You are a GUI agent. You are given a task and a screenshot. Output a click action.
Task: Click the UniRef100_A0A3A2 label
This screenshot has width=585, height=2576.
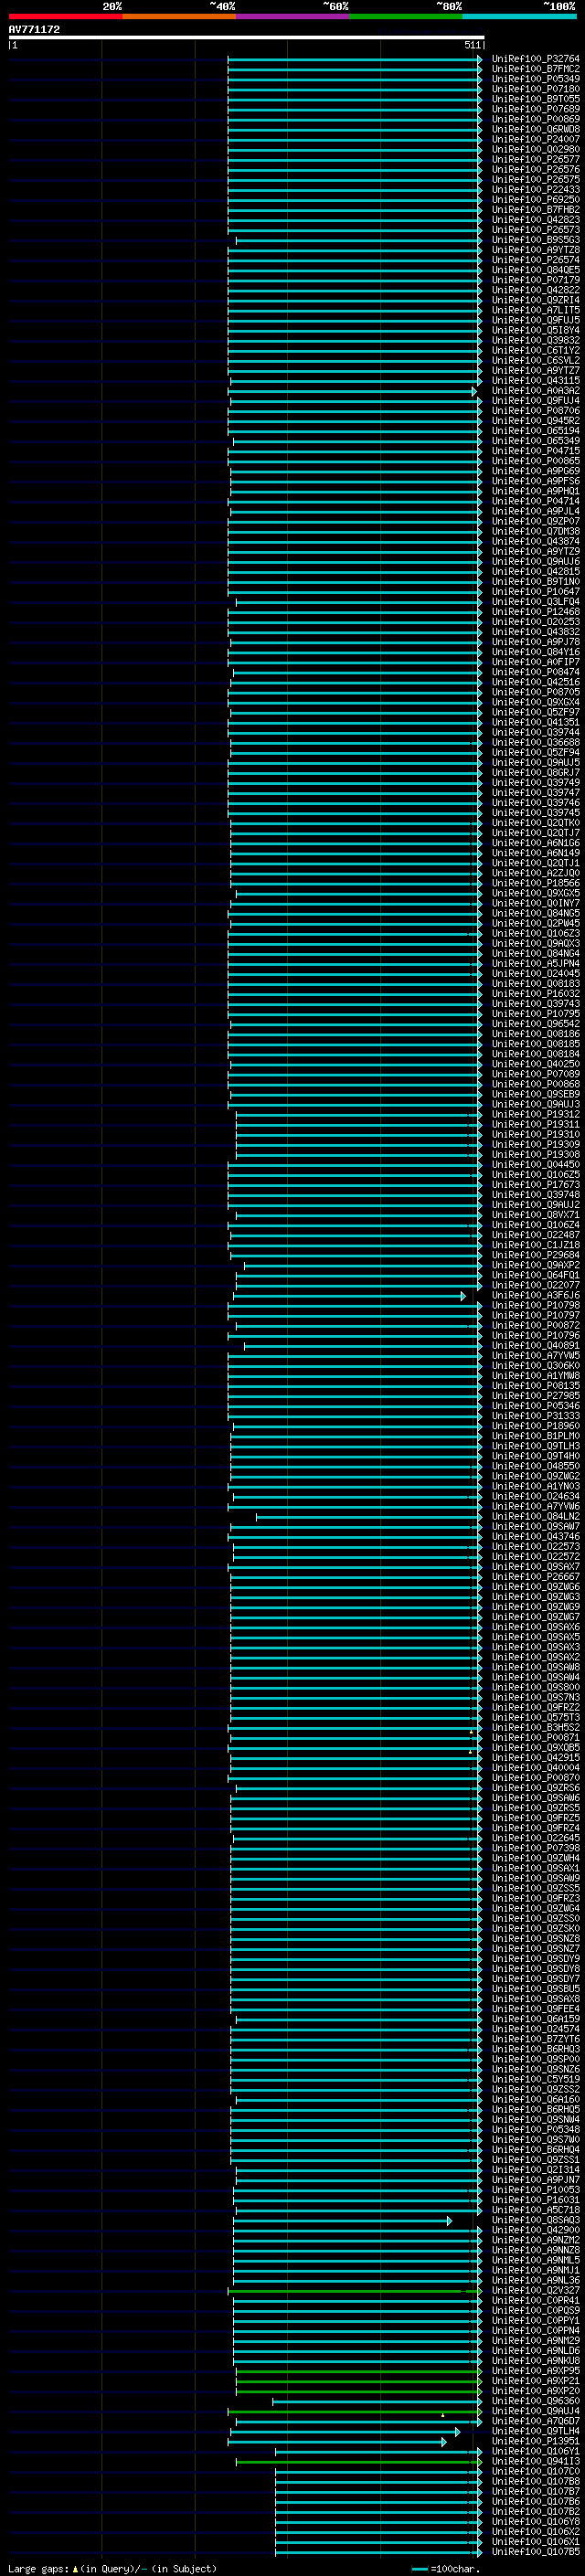(x=536, y=391)
